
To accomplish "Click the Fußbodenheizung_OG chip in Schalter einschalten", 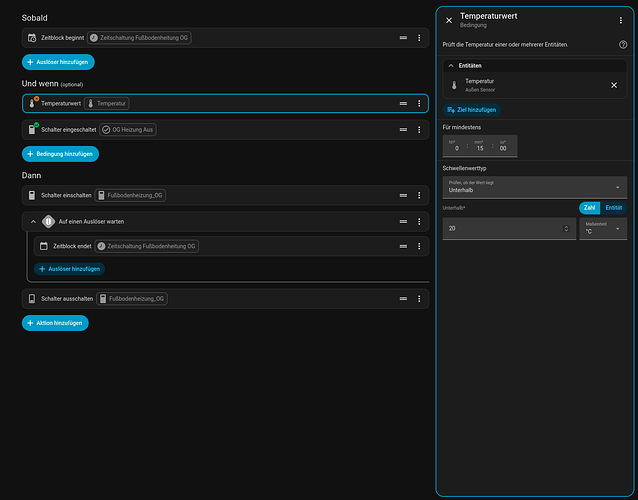I will pyautogui.click(x=130, y=195).
